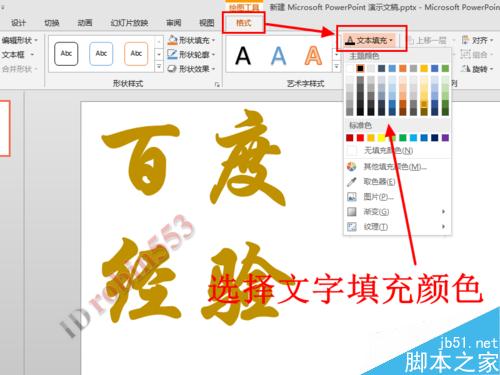Pick the black theme color swatch

tap(360, 69)
